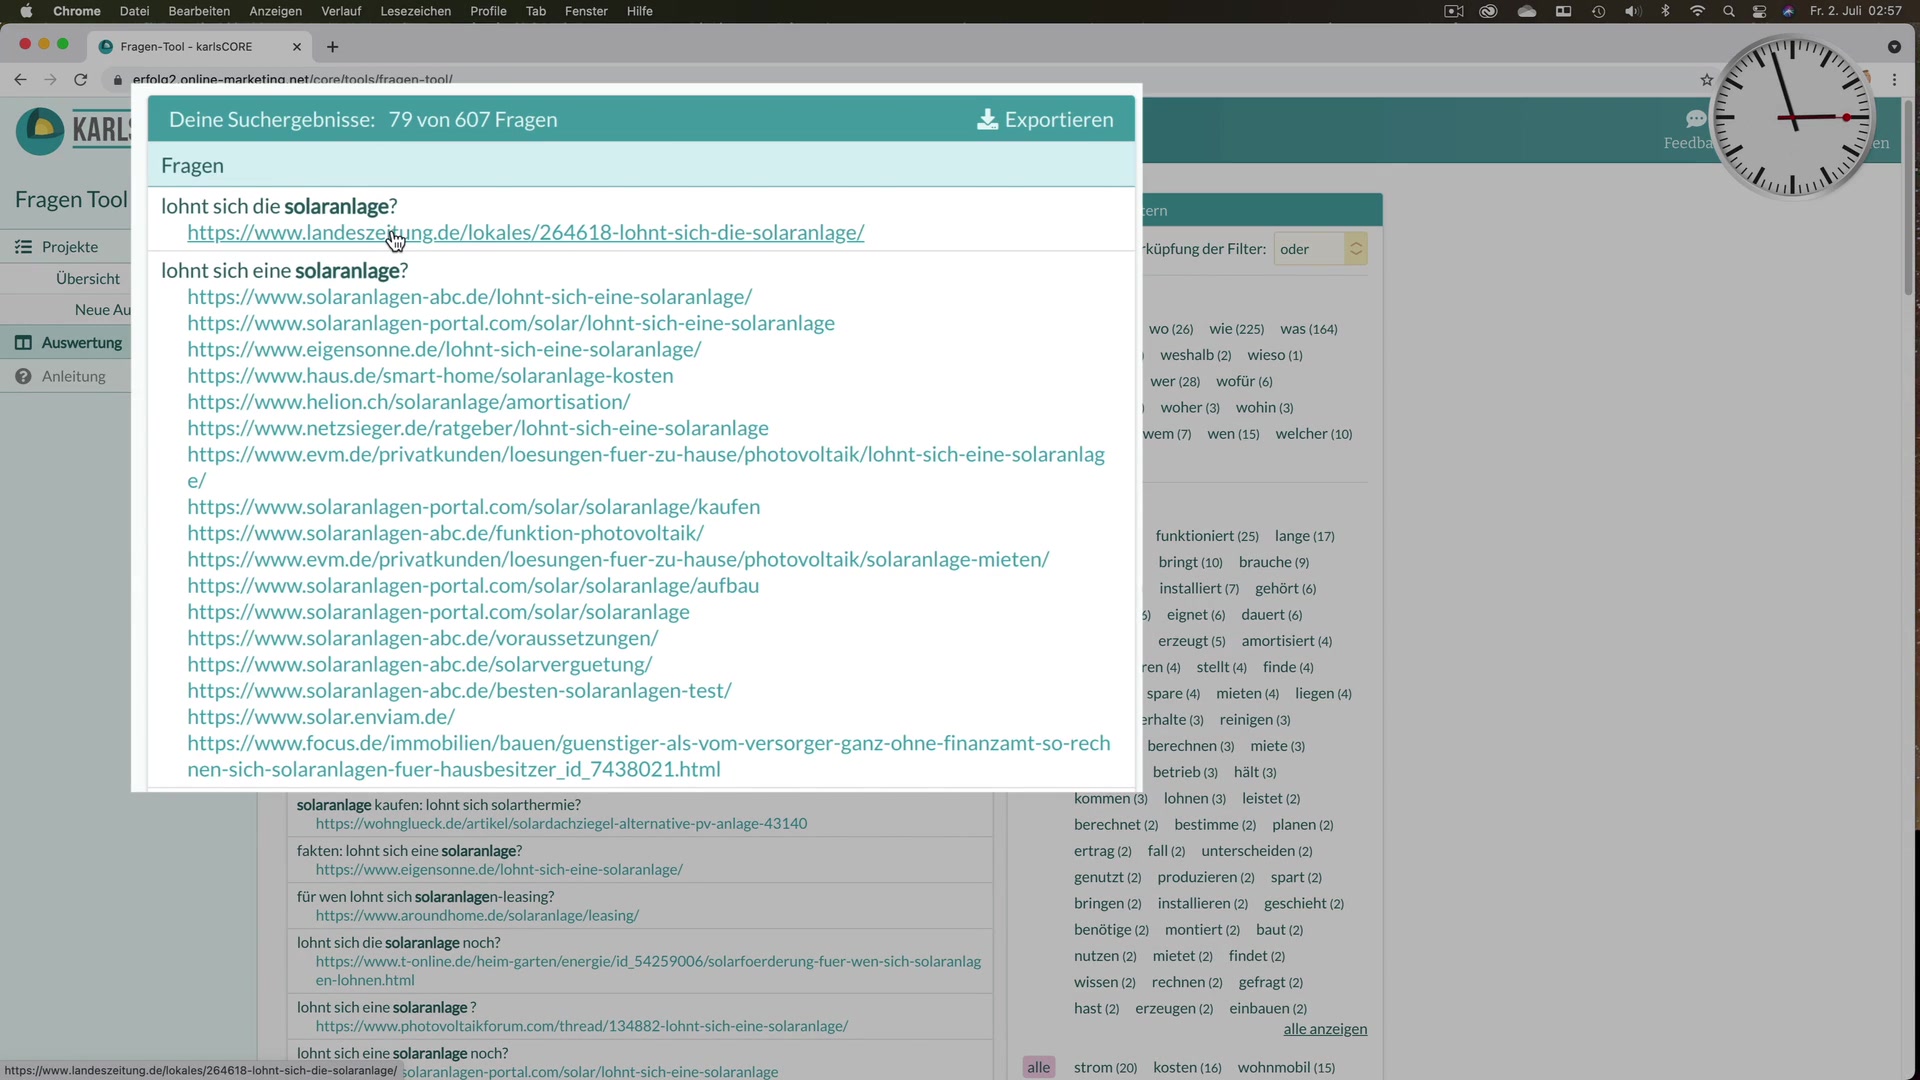Screen dimensions: 1920x1080
Task: Open focus.de immobilien link
Action: [648, 757]
